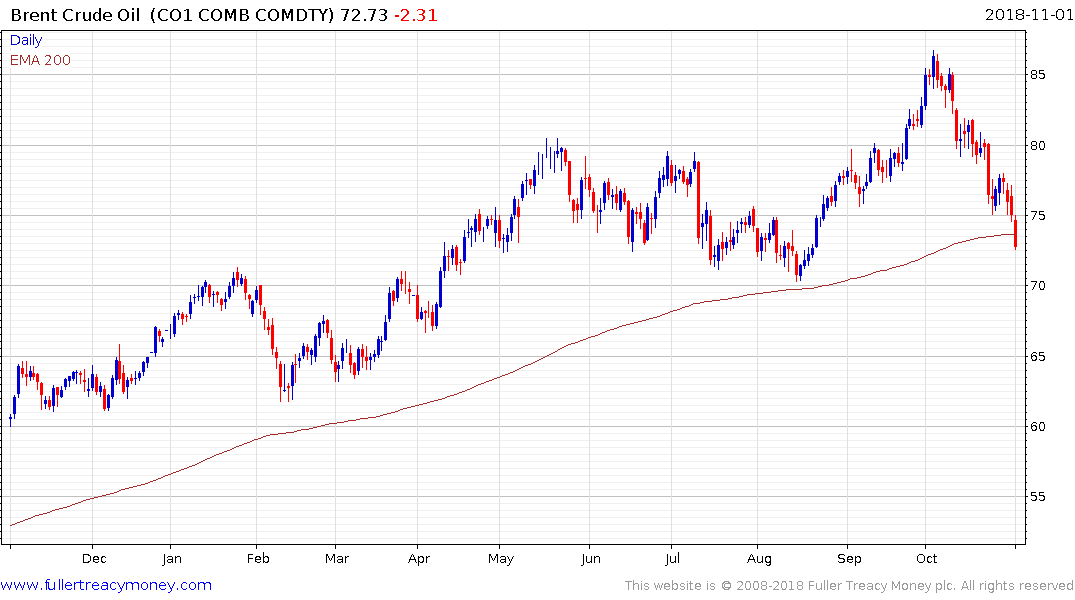Image resolution: width=1075 pixels, height=600 pixels.
Task: Click the 80 price axis label
Action: point(1037,145)
